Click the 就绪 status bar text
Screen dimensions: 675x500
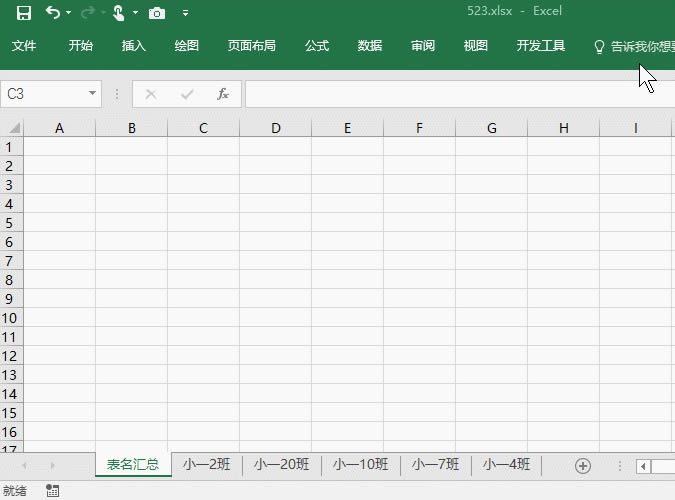click(x=15, y=491)
